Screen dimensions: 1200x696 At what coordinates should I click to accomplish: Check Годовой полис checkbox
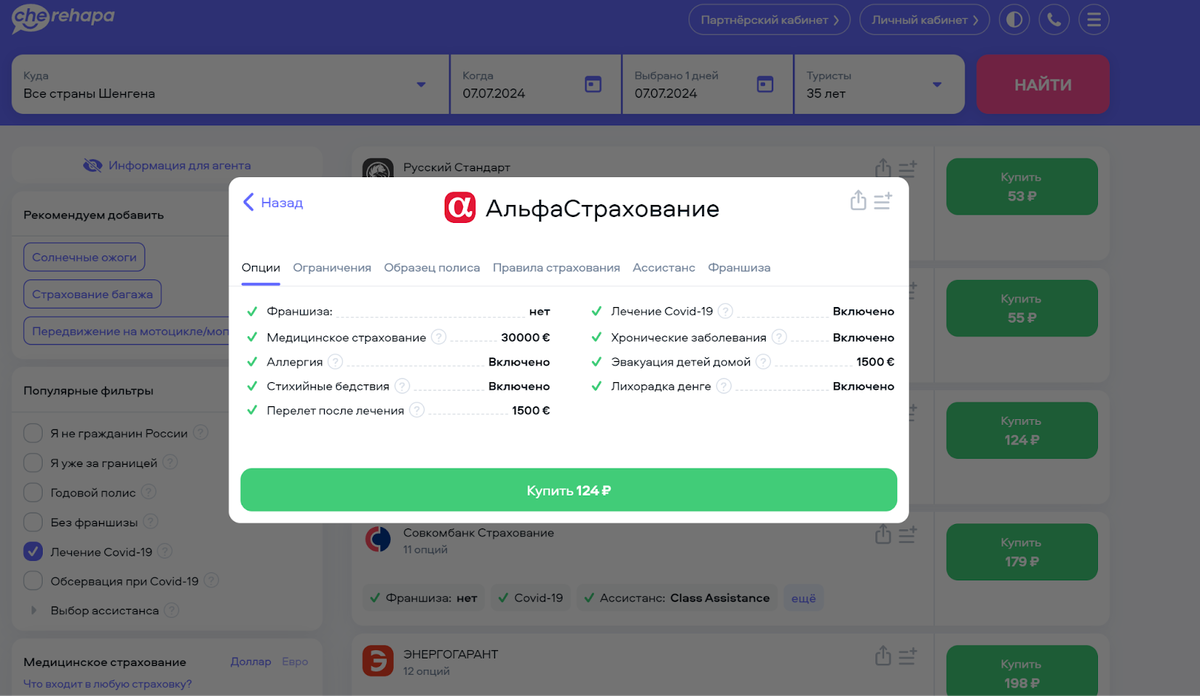(x=33, y=492)
